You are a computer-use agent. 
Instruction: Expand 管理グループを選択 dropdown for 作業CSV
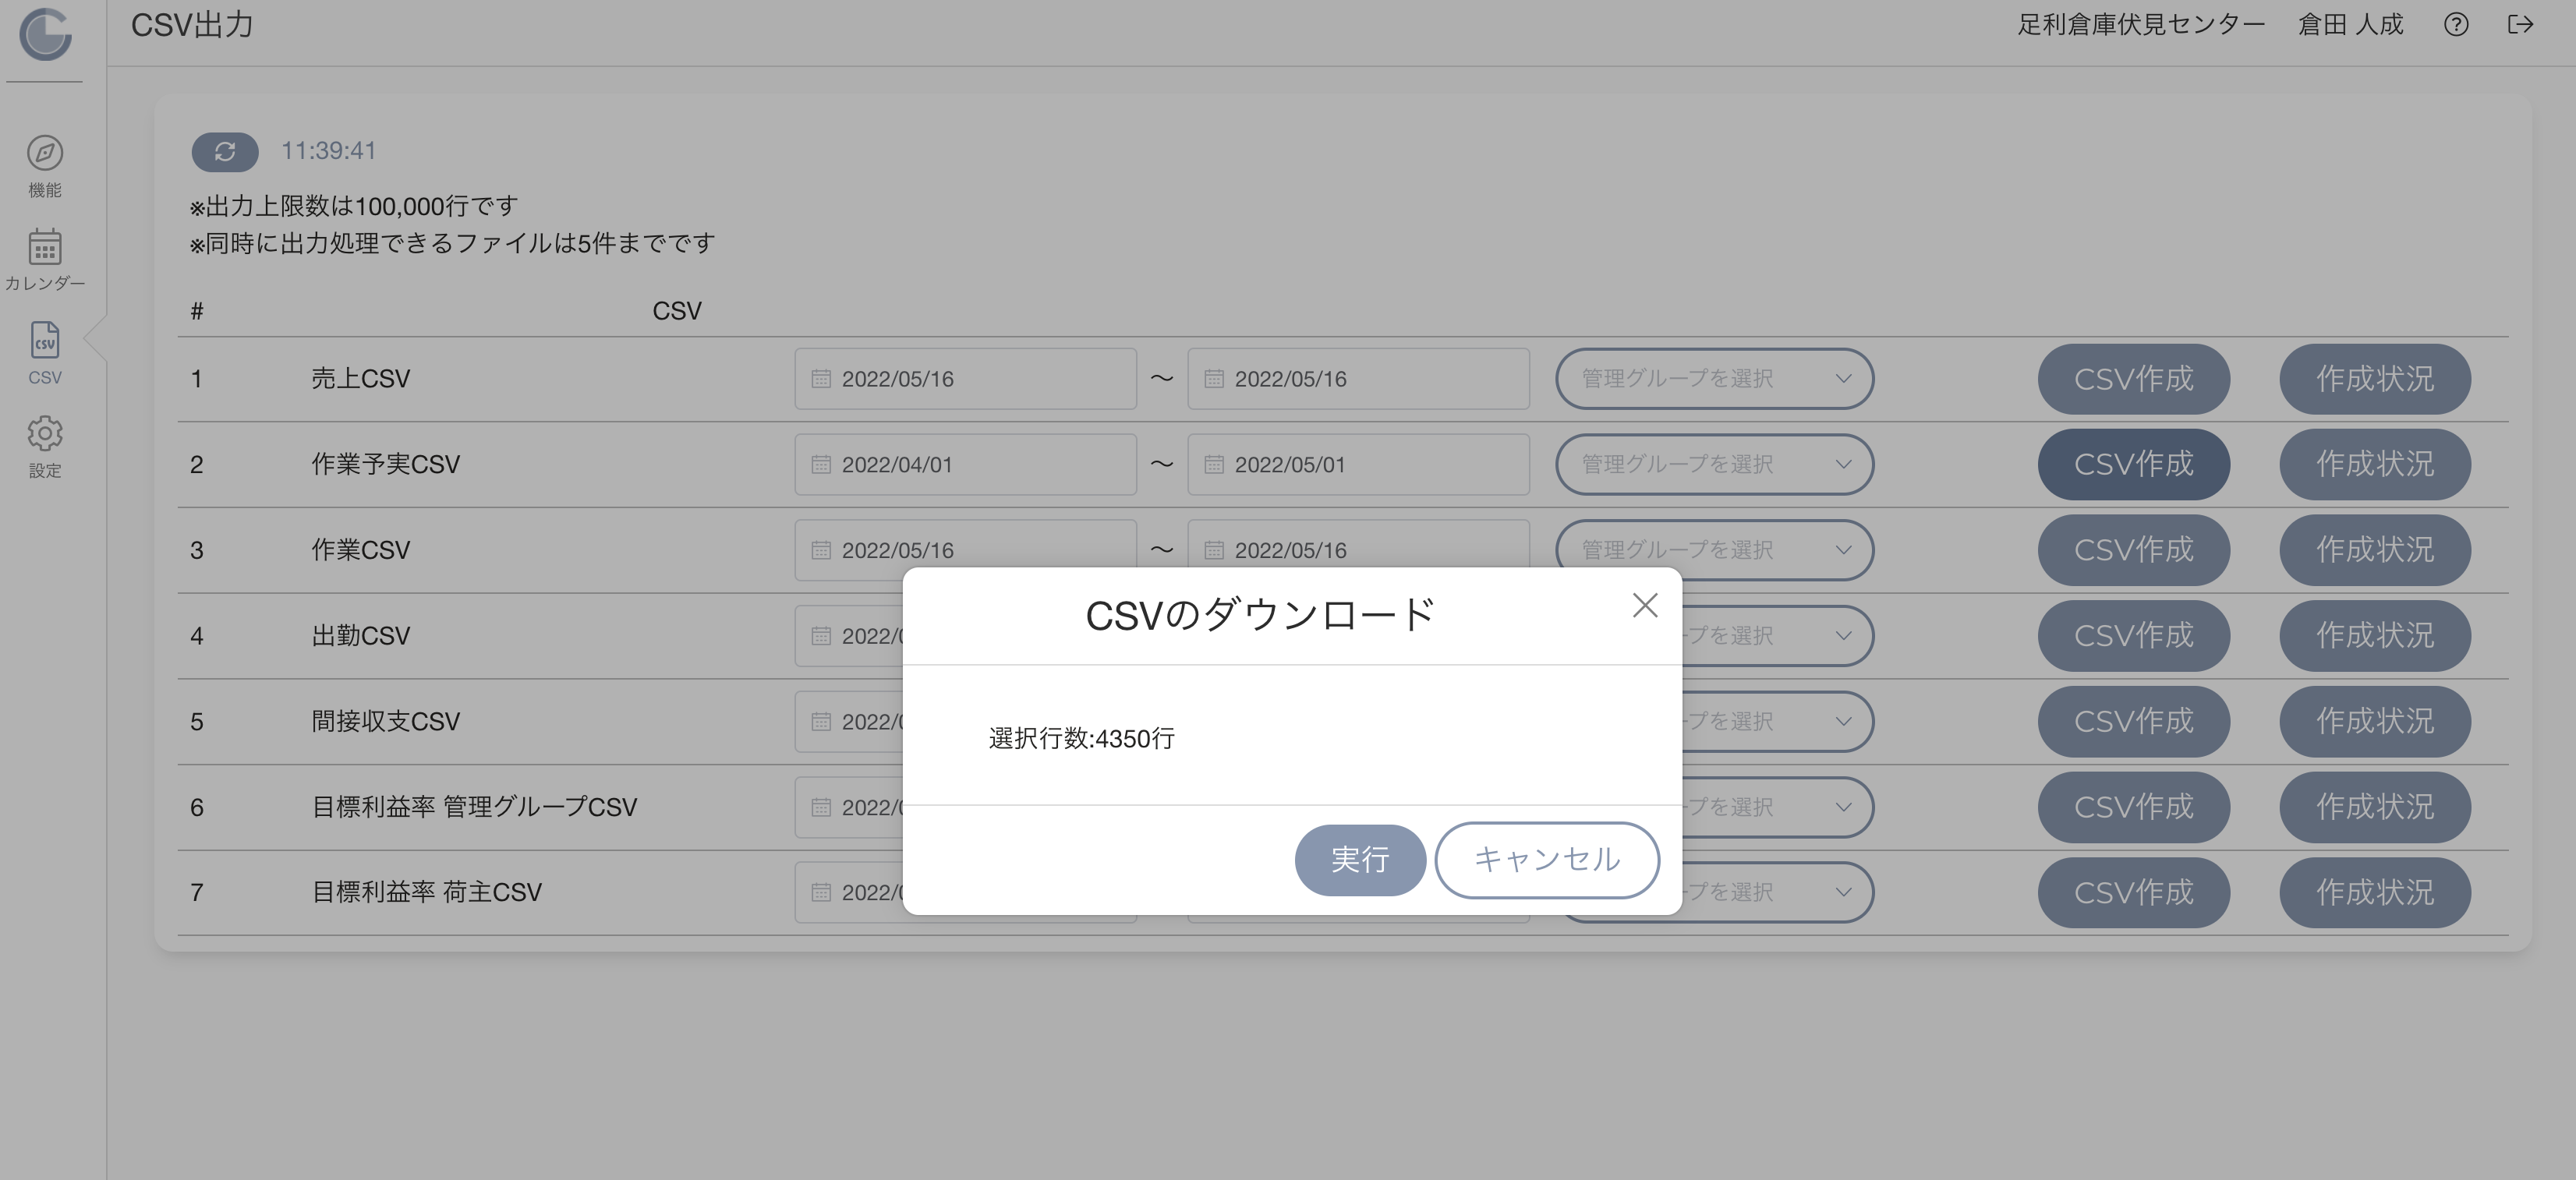(1714, 550)
